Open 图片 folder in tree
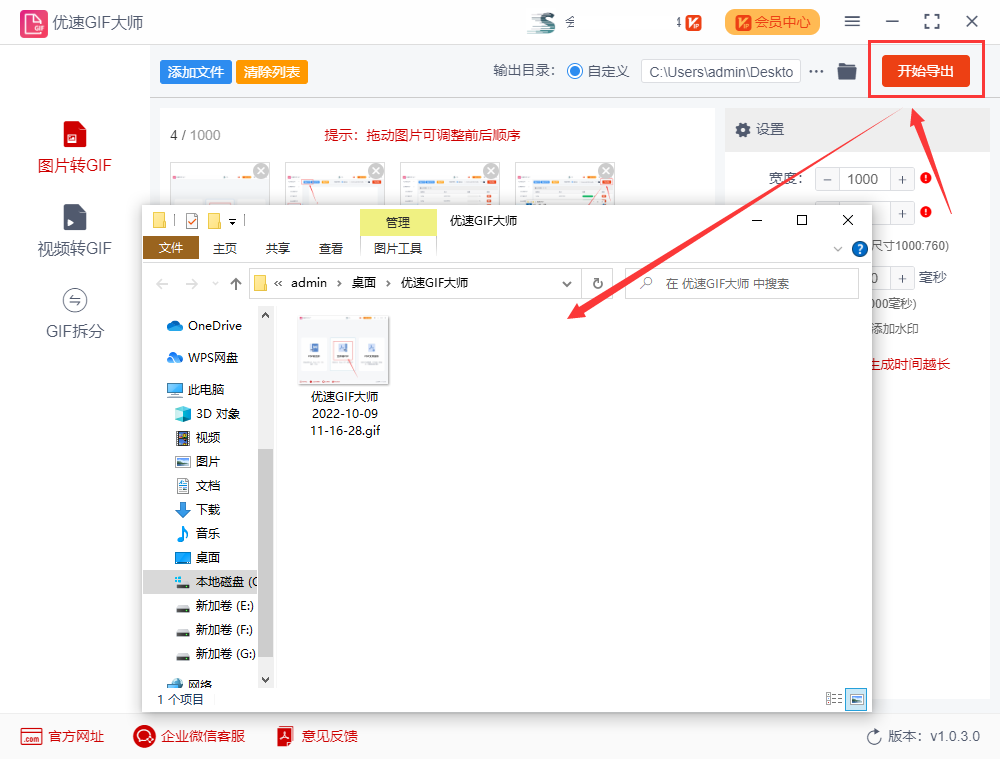Viewport: 1000px width, 760px height. pos(198,462)
